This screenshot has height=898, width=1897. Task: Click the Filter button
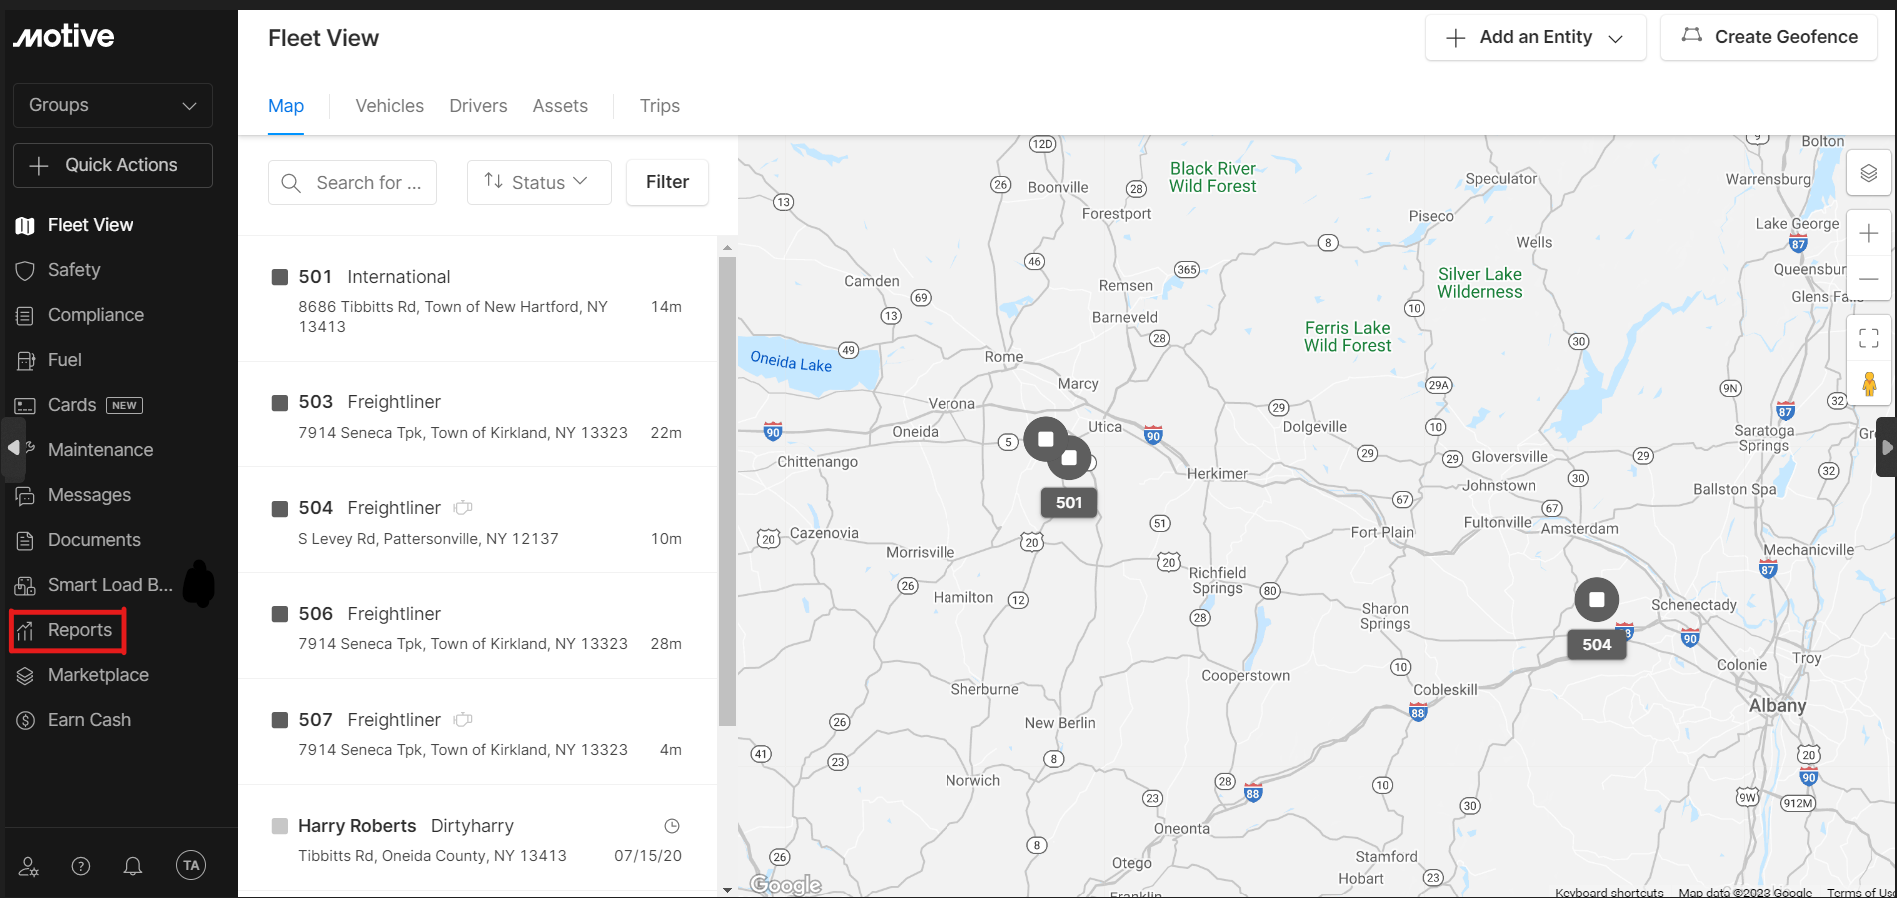pos(667,182)
